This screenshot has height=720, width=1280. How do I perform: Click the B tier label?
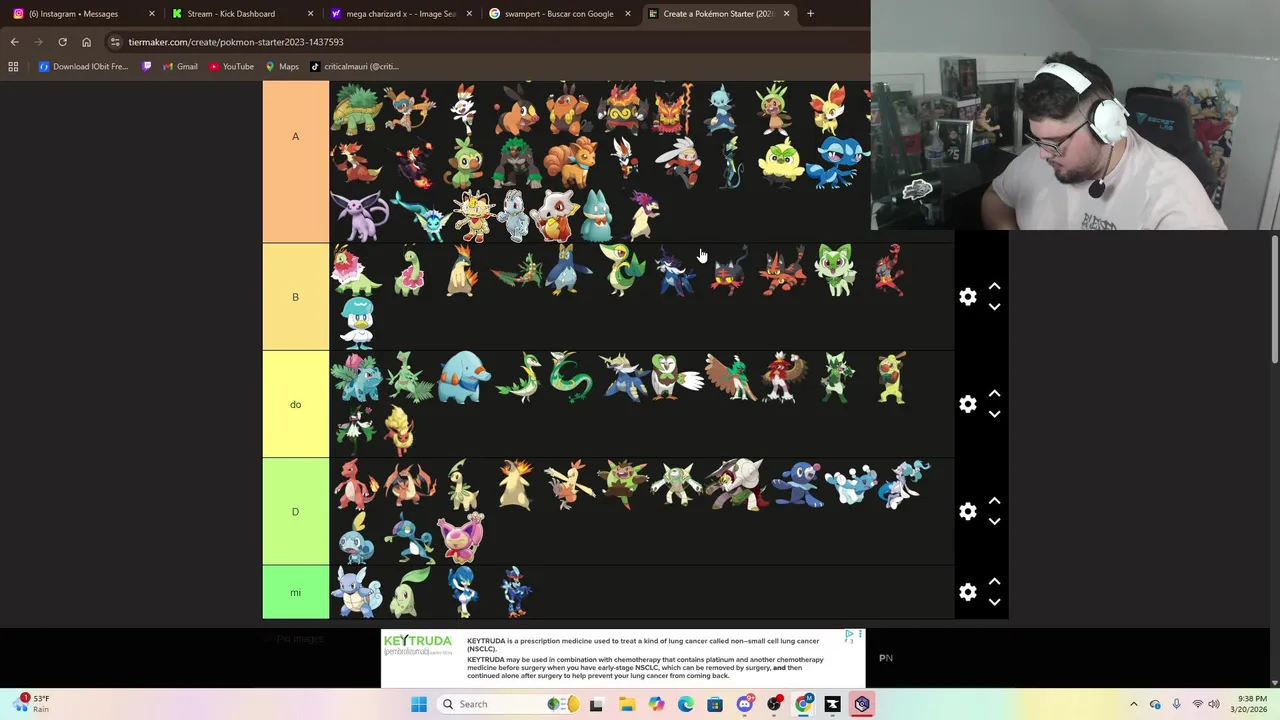pyautogui.click(x=295, y=297)
